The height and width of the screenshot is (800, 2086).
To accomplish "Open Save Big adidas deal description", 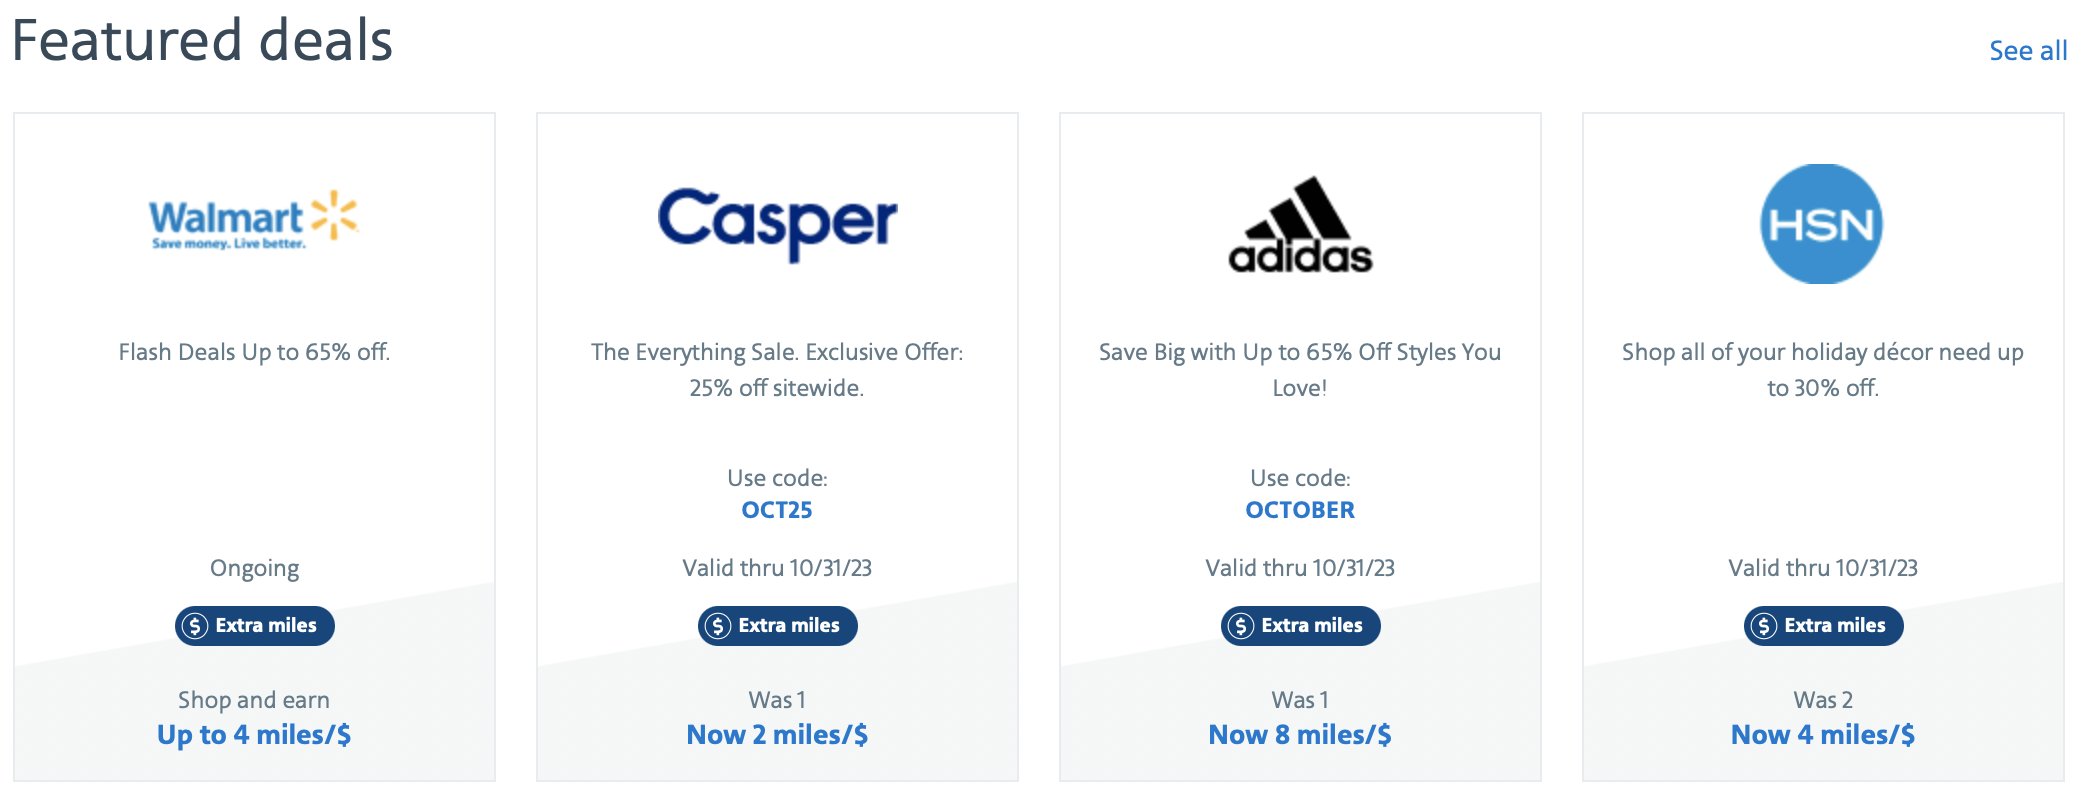I will [1300, 370].
